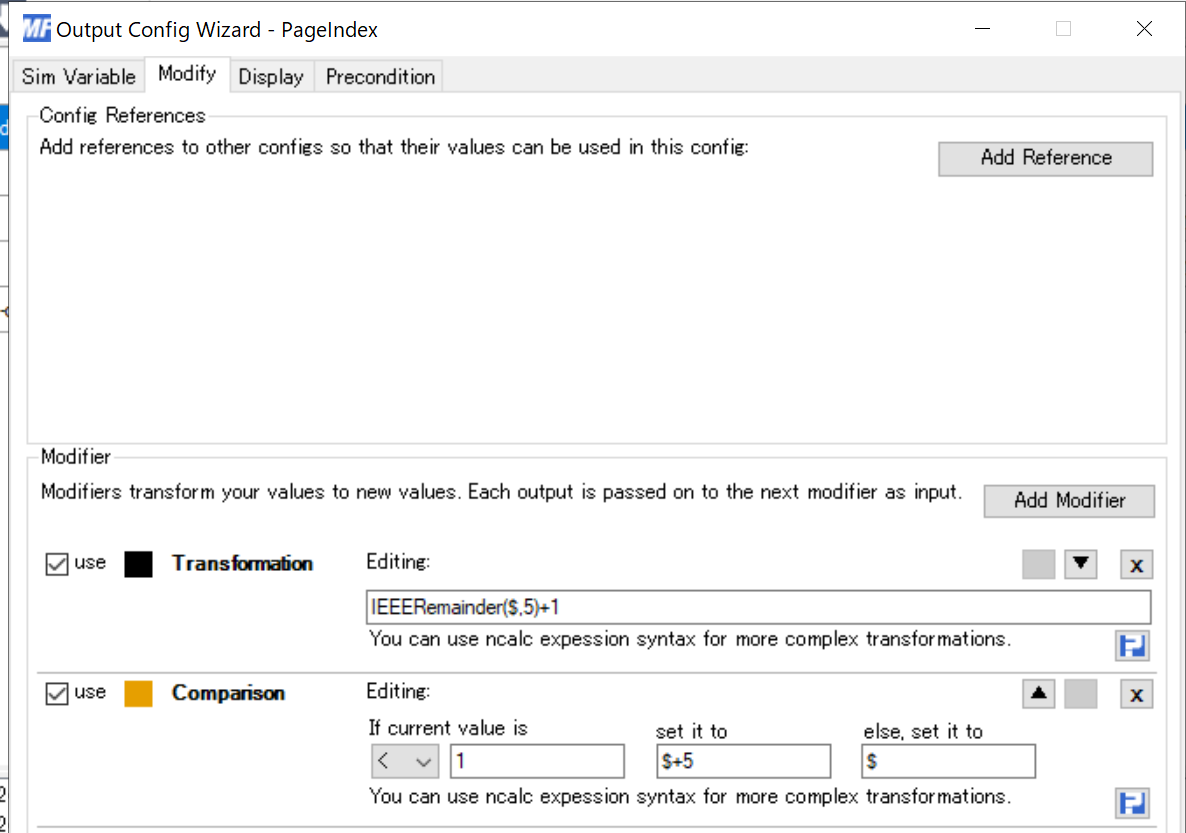This screenshot has width=1186, height=833.
Task: Uncheck use for Transformation modifier
Action: (x=57, y=564)
